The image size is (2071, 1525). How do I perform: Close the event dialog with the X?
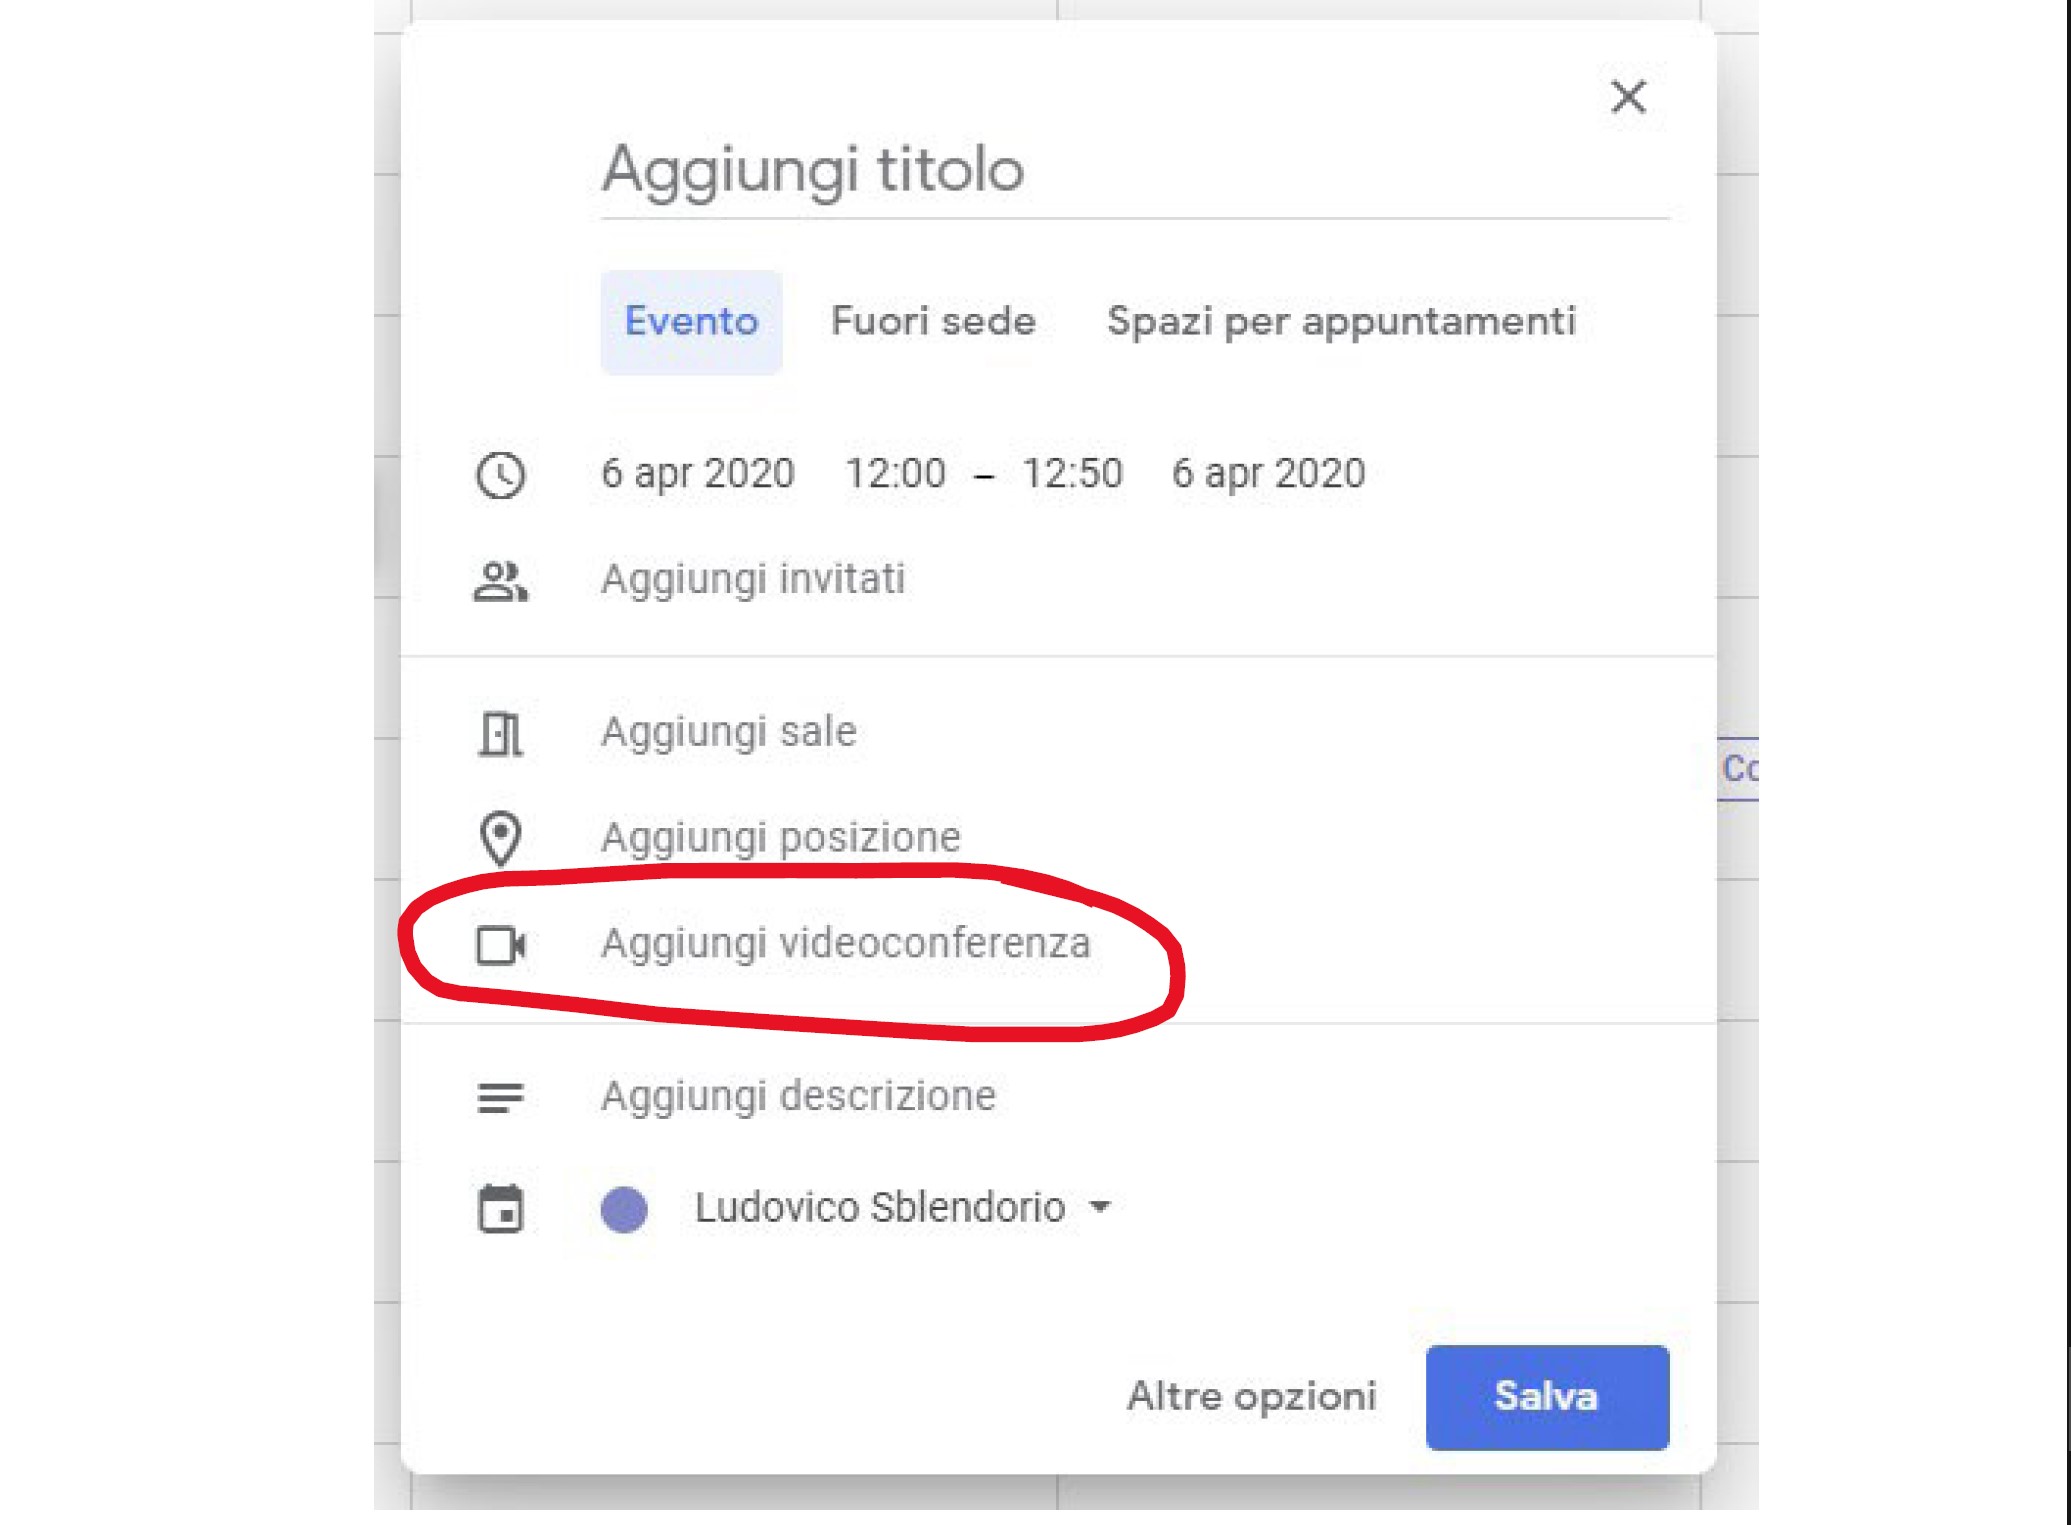click(1628, 97)
